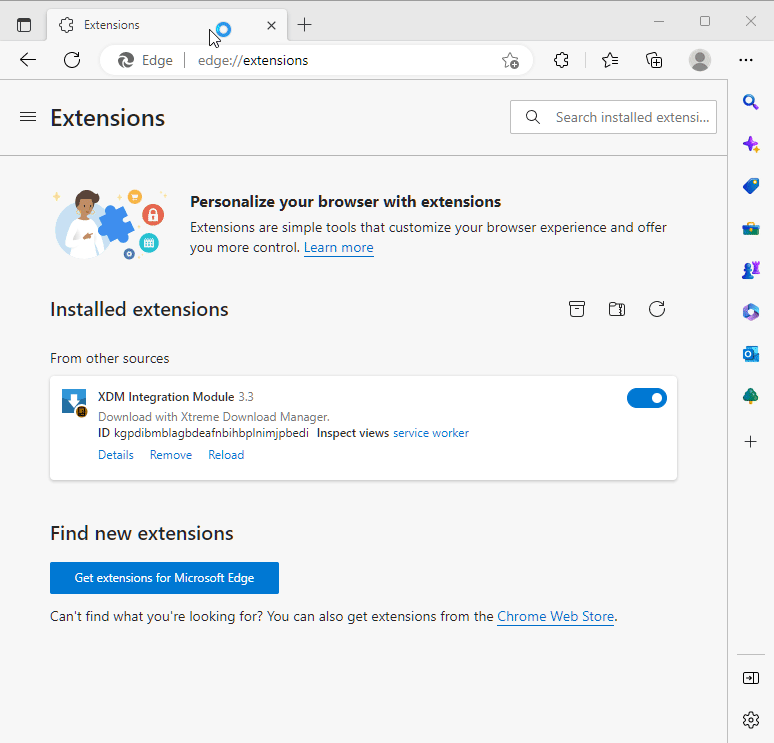Click the XDM Integration Module icon
Screen dimensions: 774x743
tap(75, 402)
